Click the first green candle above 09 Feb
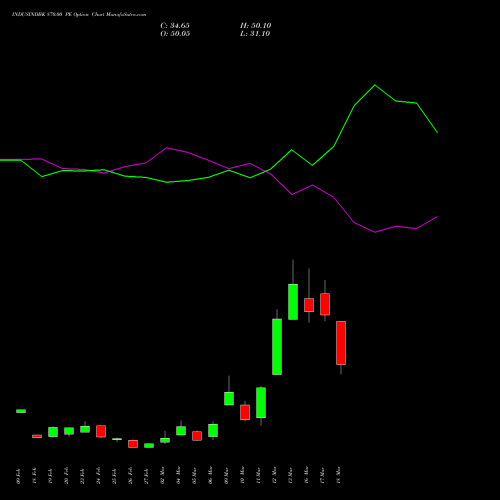Viewport: 500px width, 500px height. click(21, 411)
